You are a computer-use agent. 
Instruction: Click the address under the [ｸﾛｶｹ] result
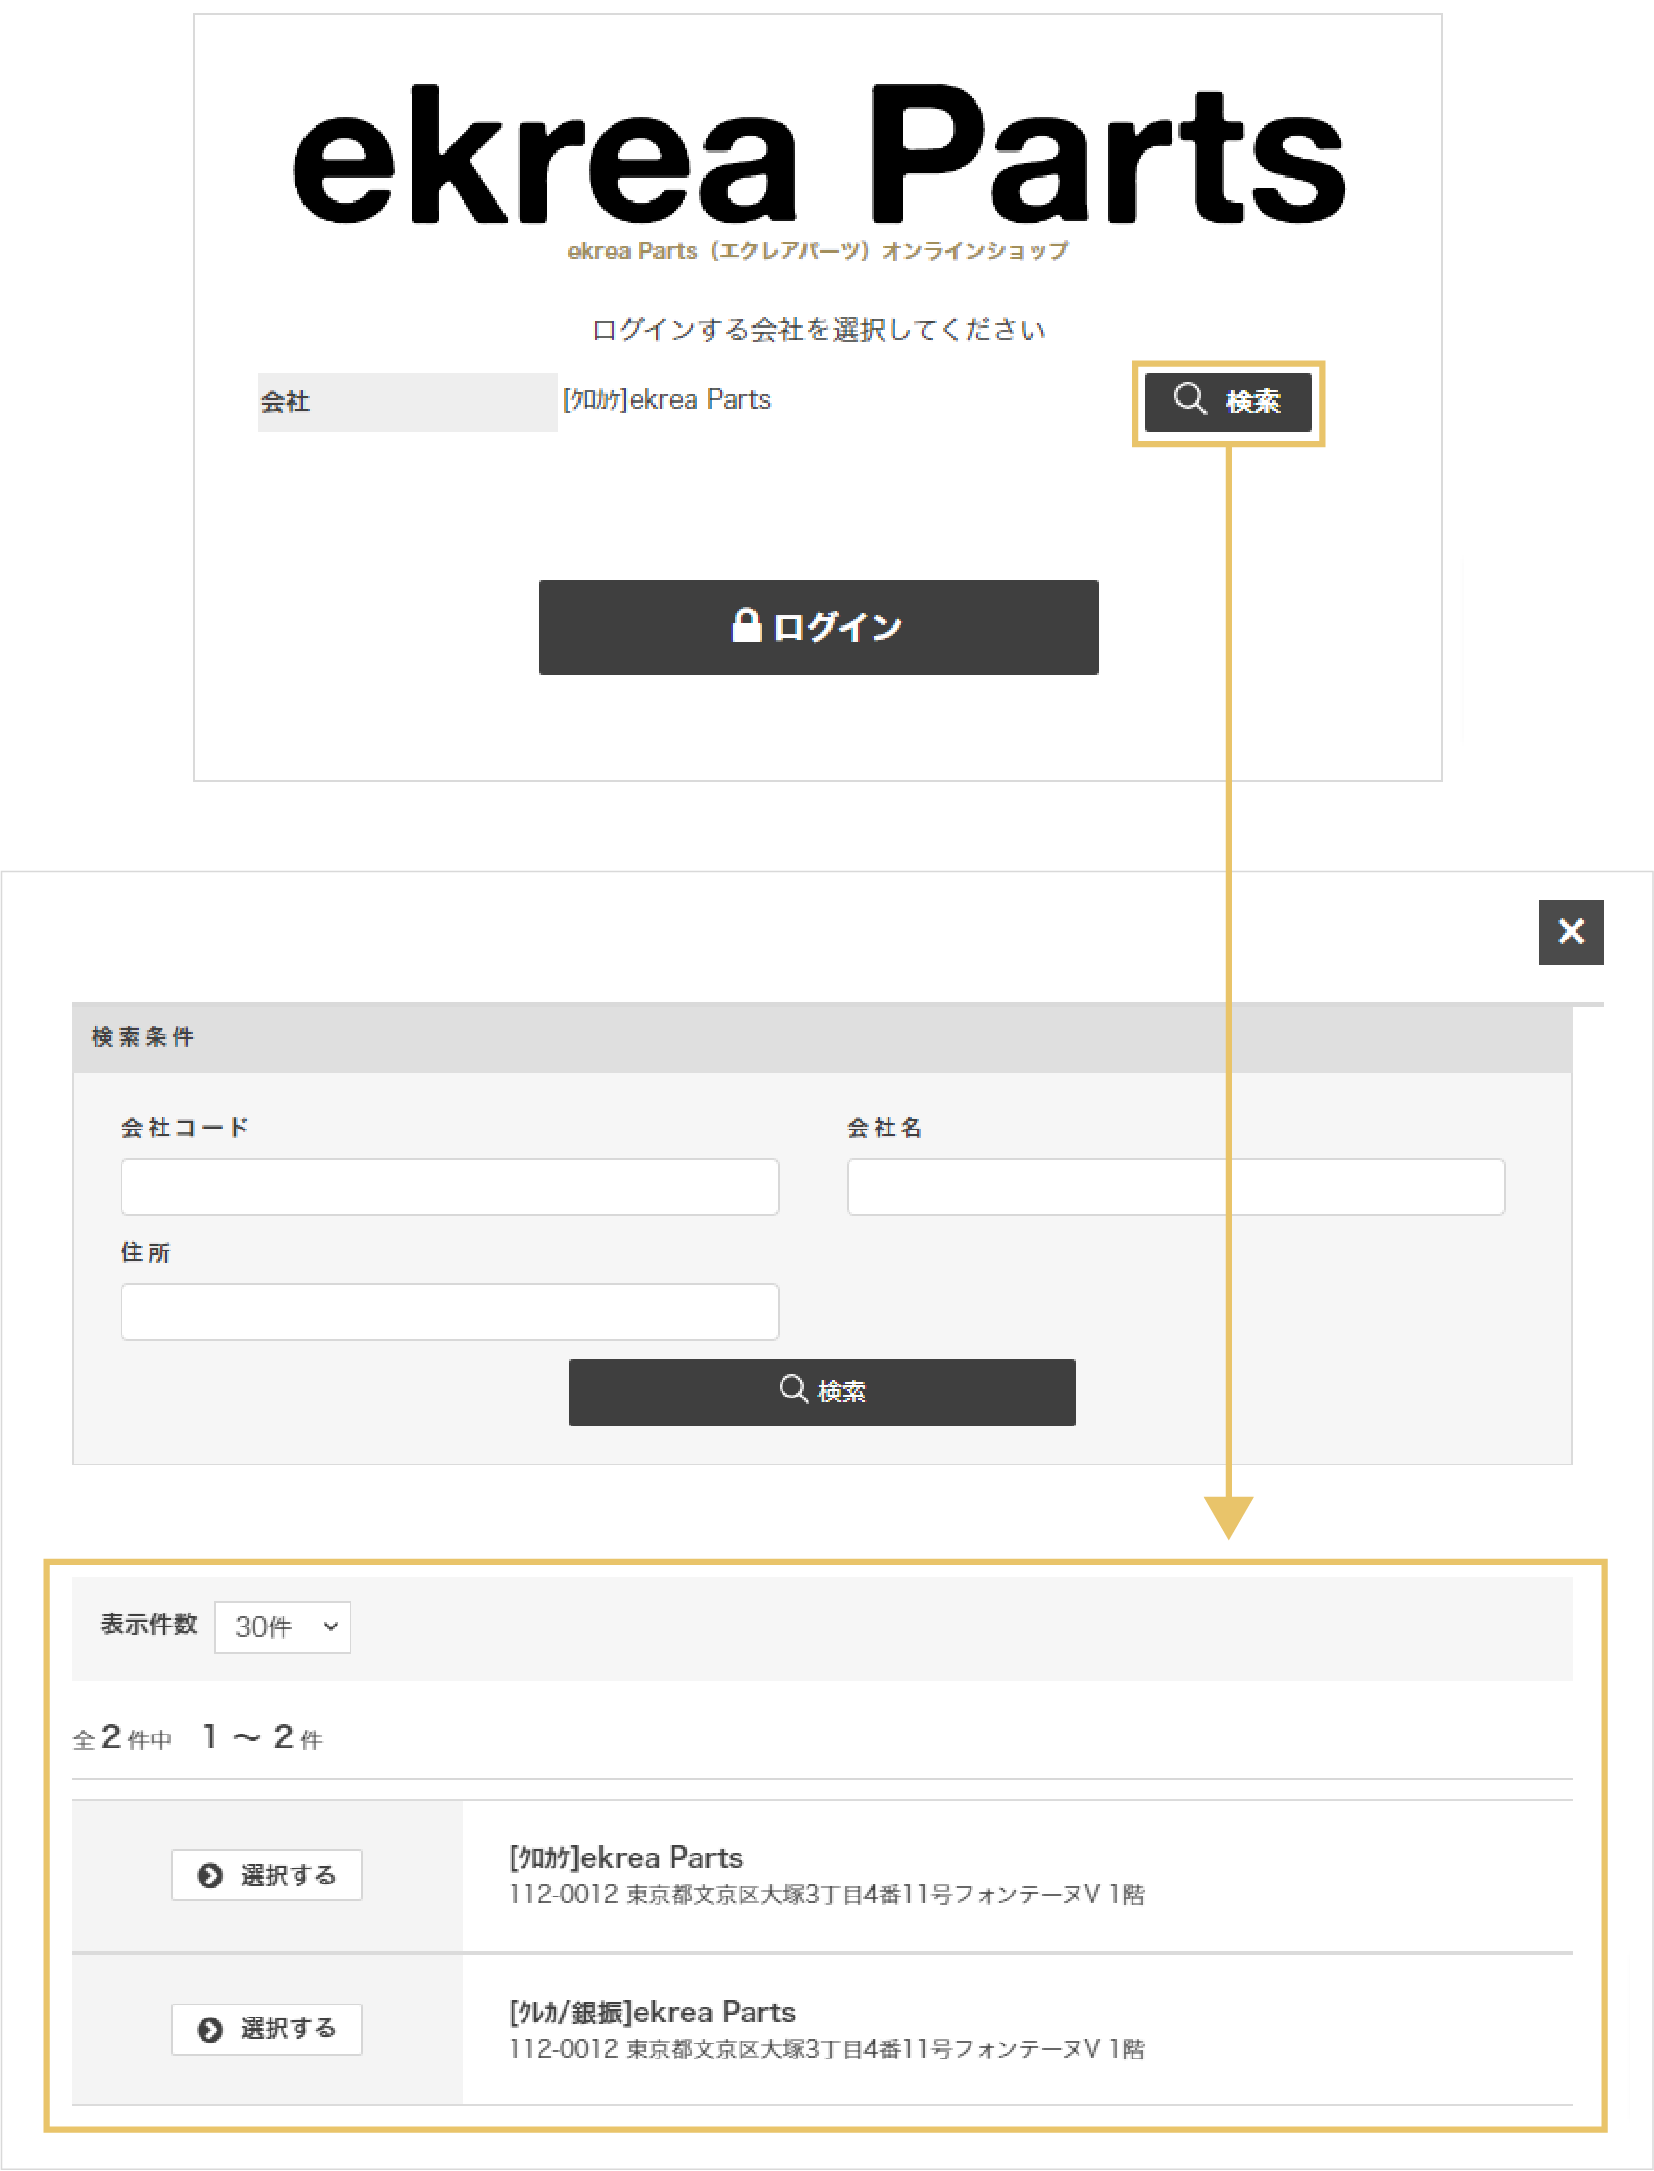(827, 1895)
